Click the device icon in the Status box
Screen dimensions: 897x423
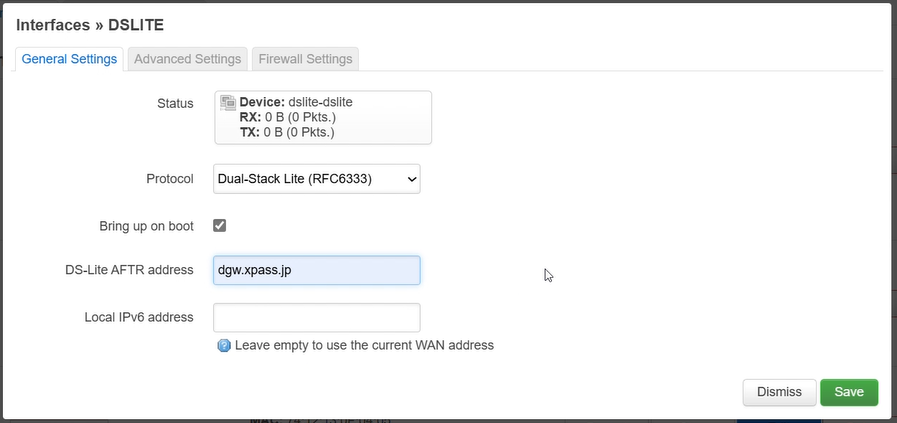coord(228,102)
